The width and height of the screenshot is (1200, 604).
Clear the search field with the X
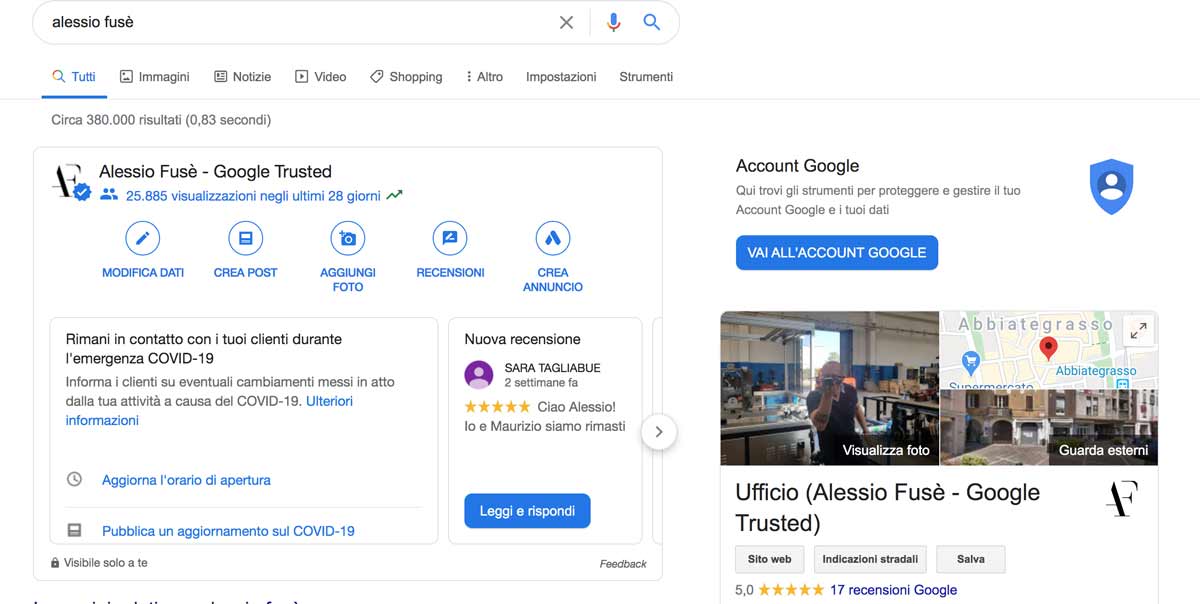[566, 21]
